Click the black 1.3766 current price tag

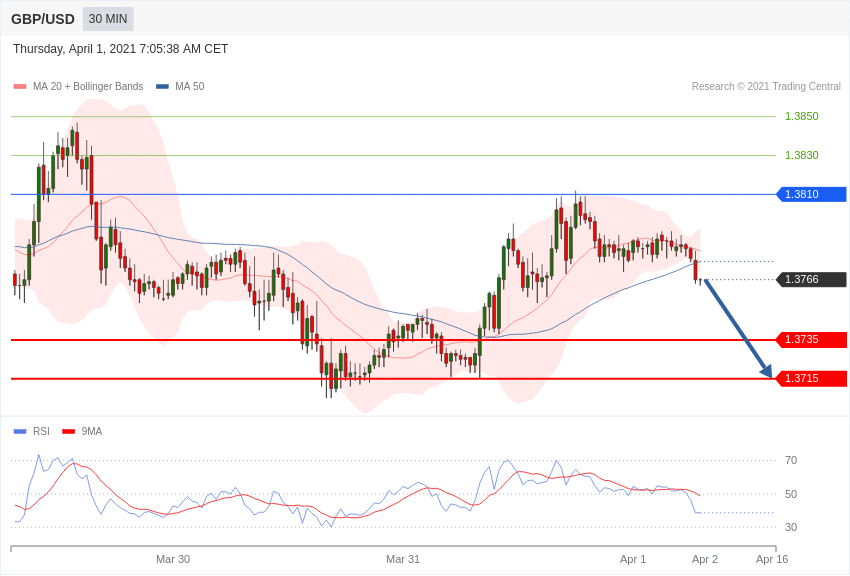click(x=812, y=279)
